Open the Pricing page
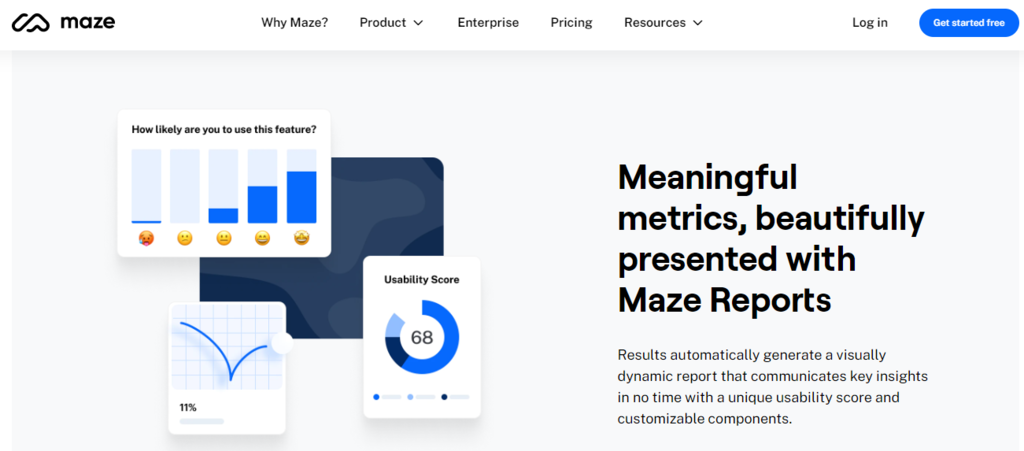1024x451 pixels. point(571,22)
